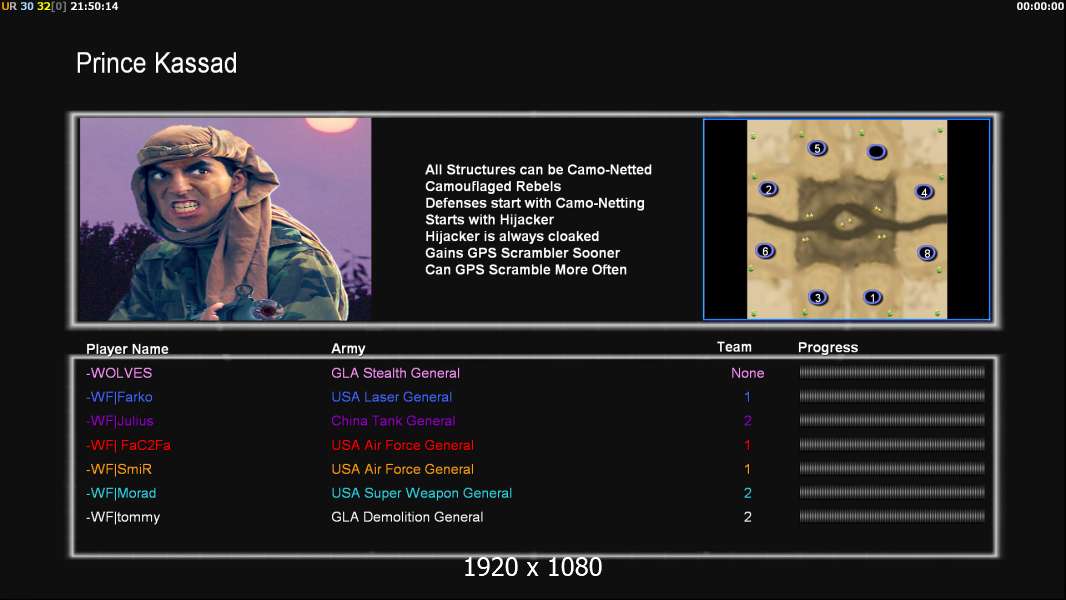
Task: Click player name -WF|Julius
Action: pyautogui.click(x=120, y=421)
